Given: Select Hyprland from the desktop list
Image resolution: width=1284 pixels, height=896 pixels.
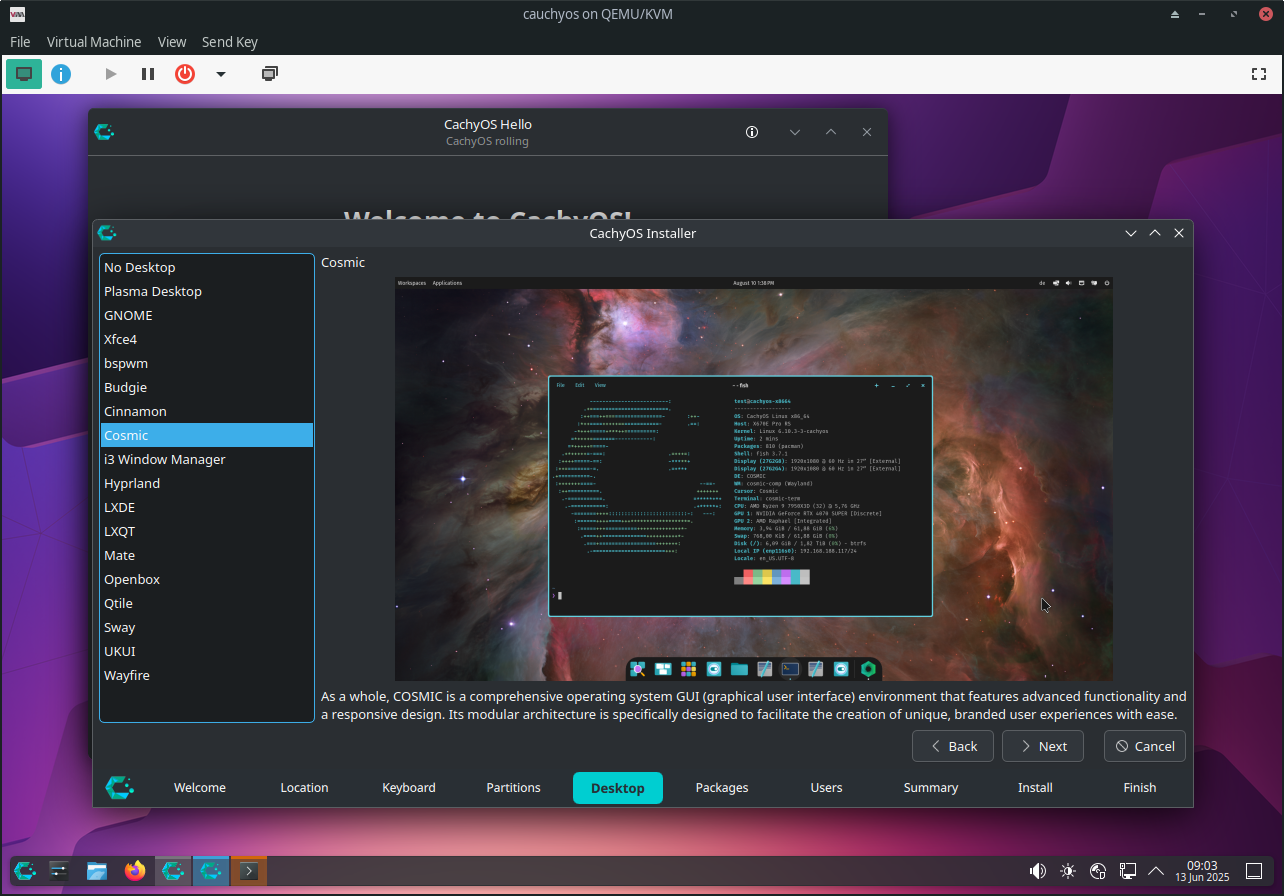Looking at the screenshot, I should click(132, 483).
